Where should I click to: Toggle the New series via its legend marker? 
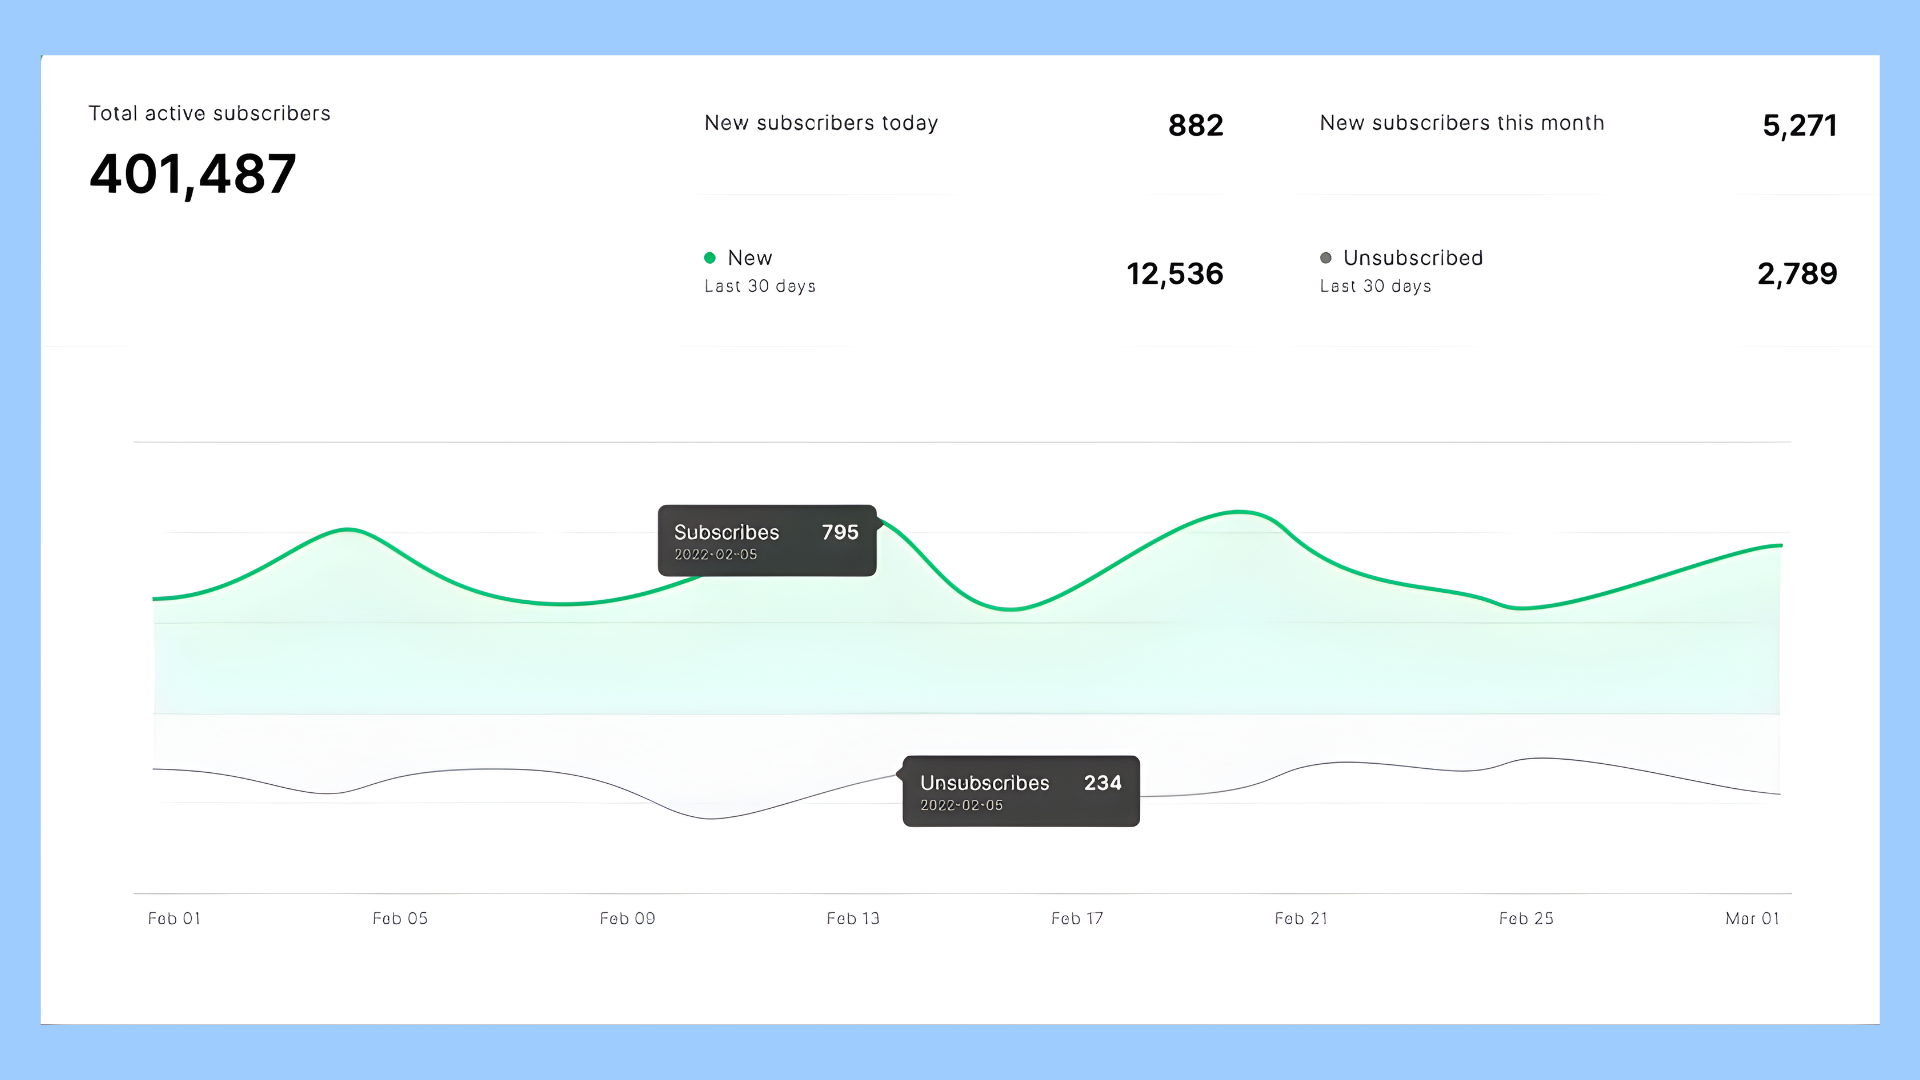click(x=711, y=257)
